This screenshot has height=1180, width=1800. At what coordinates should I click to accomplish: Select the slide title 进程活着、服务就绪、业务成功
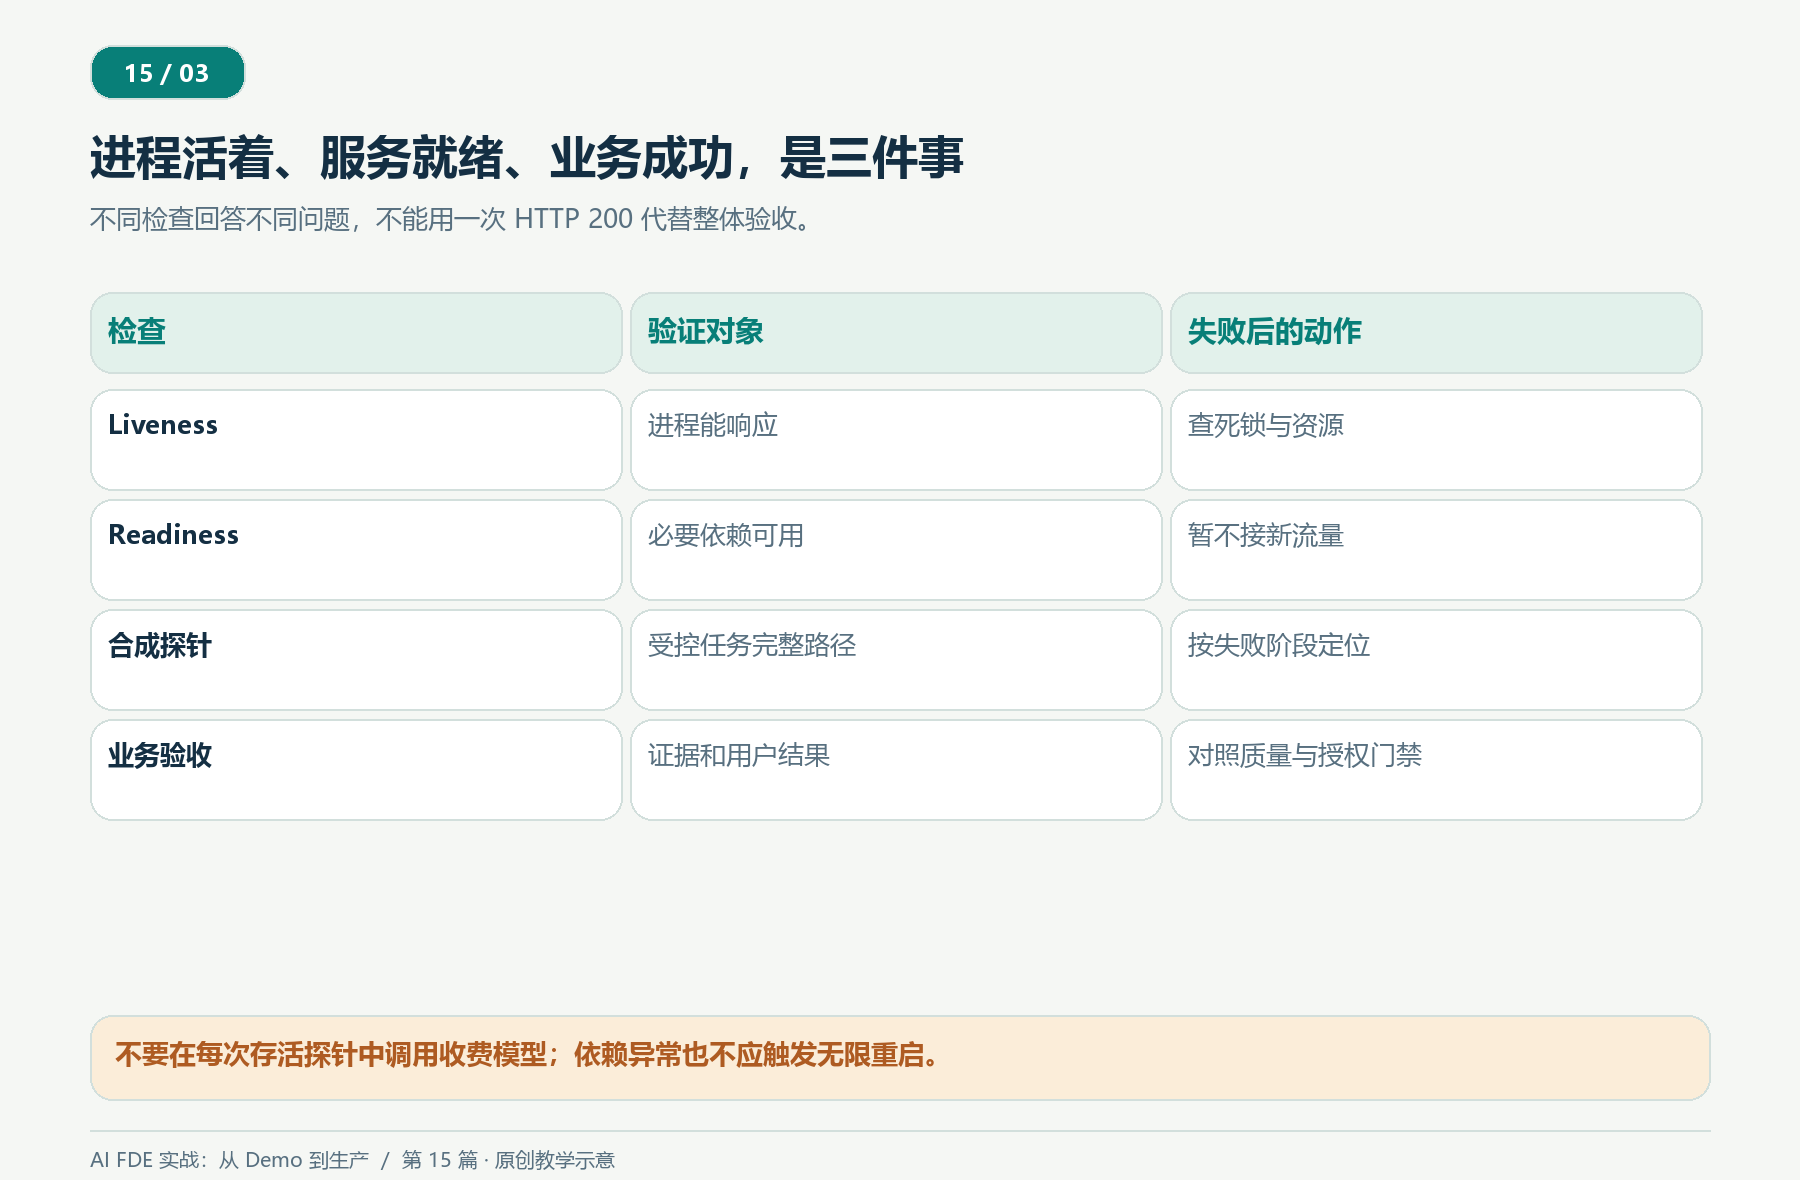[x=526, y=158]
